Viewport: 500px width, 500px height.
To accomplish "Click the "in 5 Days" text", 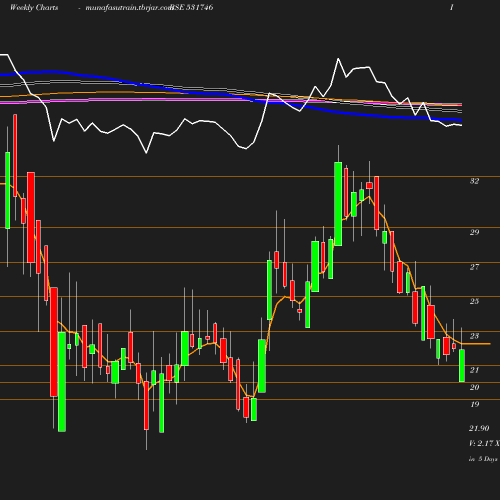I will (483, 459).
